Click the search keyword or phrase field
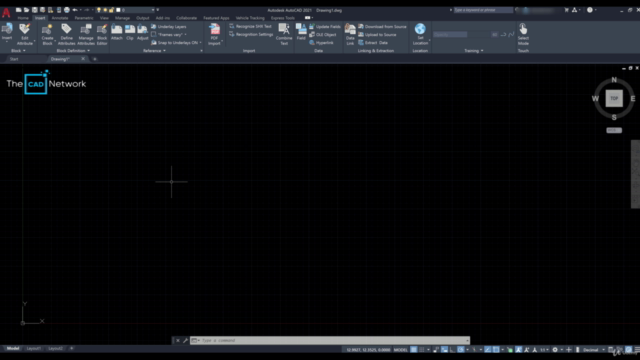This screenshot has width=640, height=360. coord(483,10)
